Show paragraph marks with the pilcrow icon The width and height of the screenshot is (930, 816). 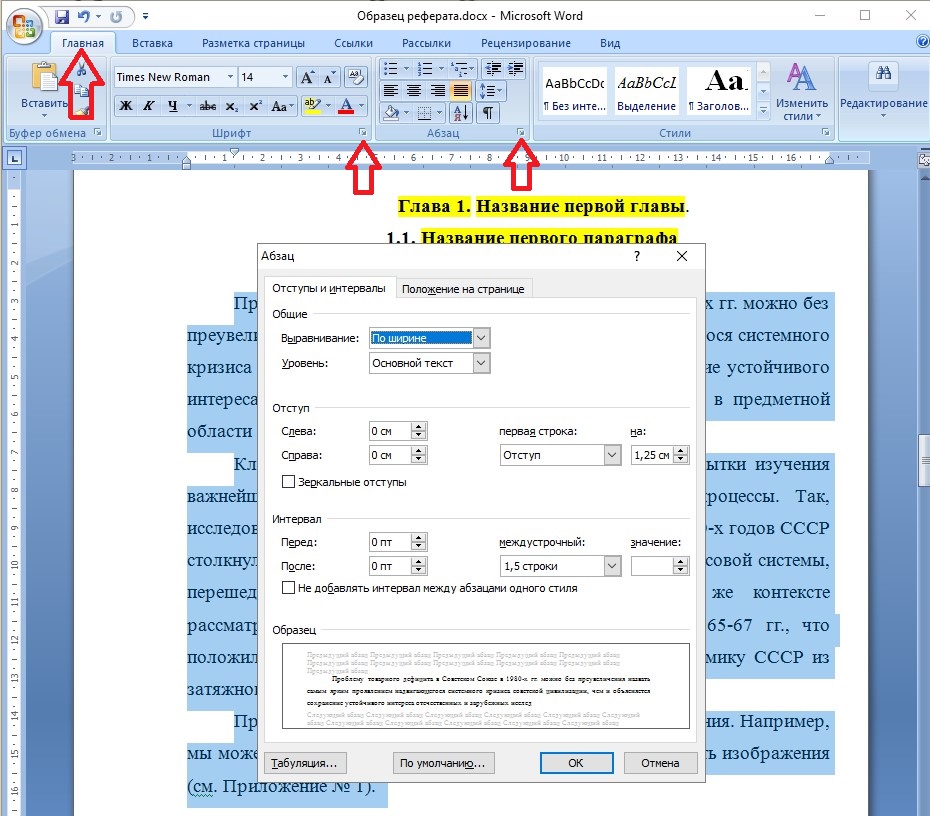pyautogui.click(x=488, y=113)
